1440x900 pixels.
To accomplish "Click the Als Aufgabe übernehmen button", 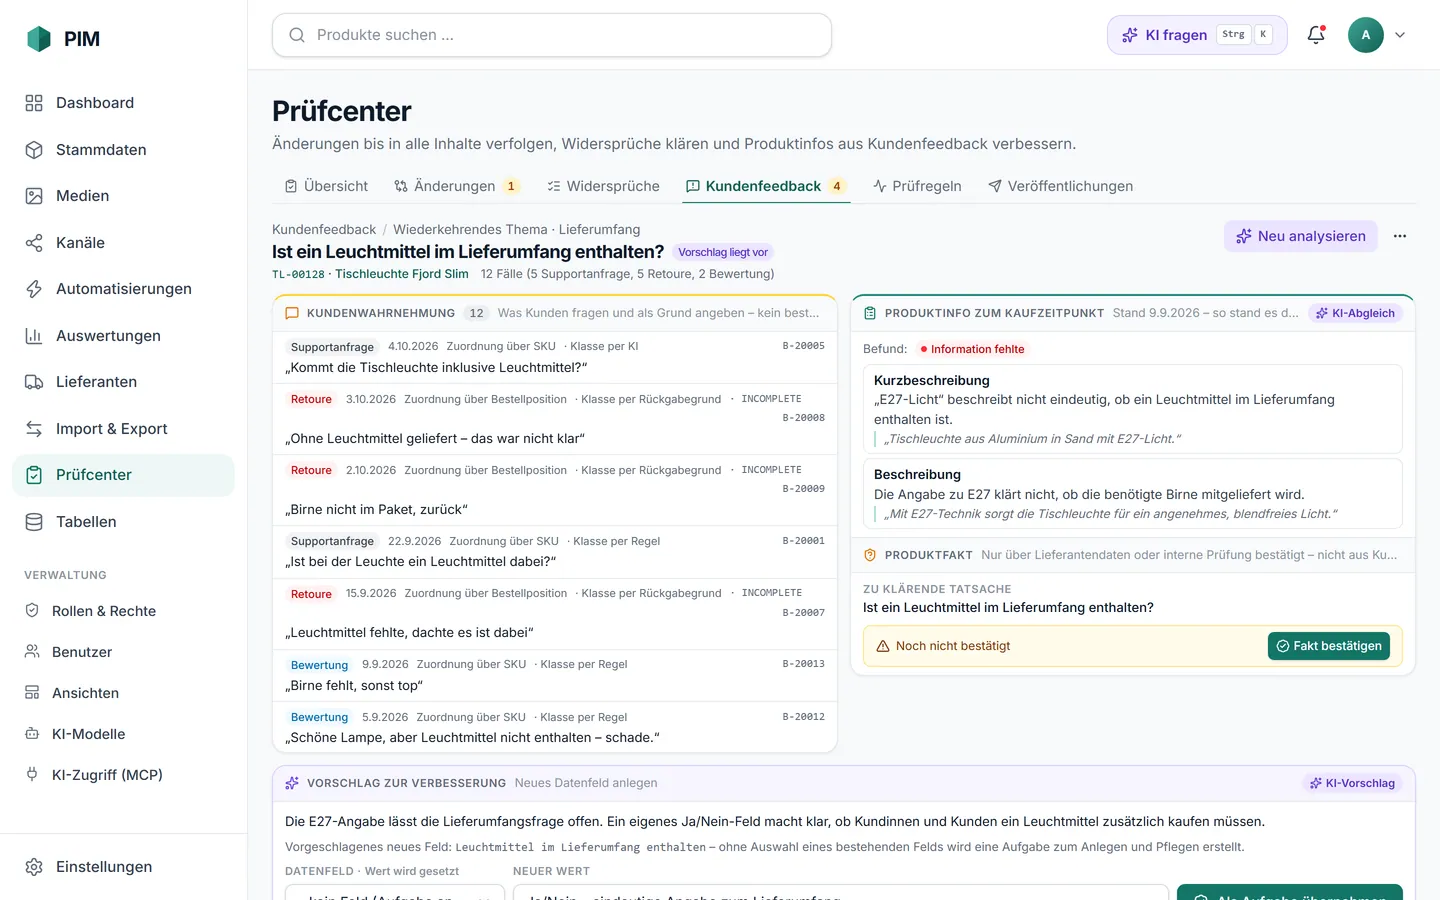I will [x=1290, y=892].
